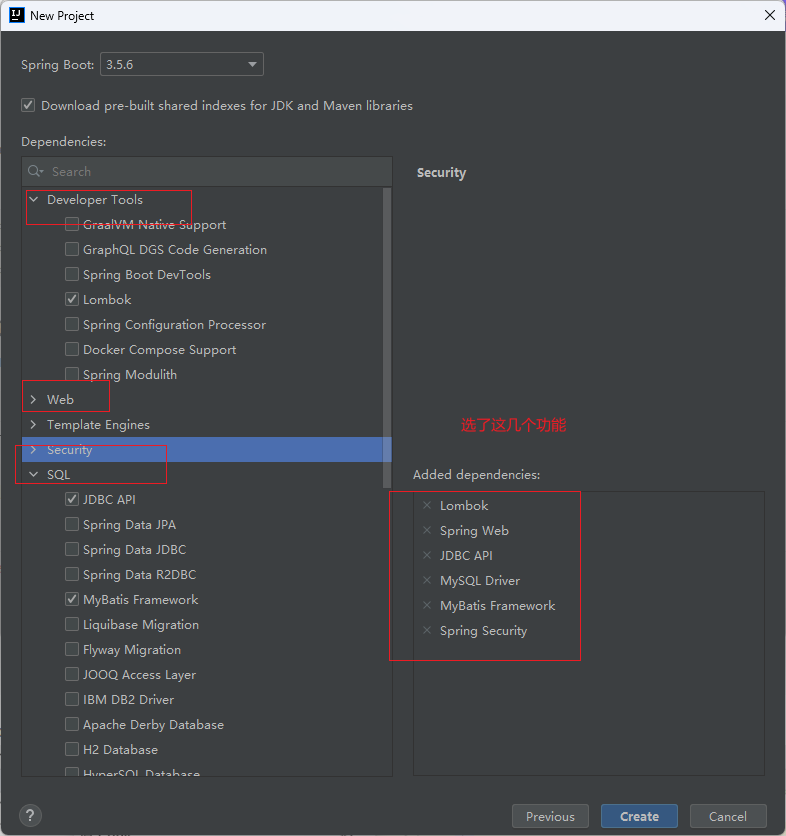Remove MyBatis Framework from added dependencies

(x=427, y=606)
